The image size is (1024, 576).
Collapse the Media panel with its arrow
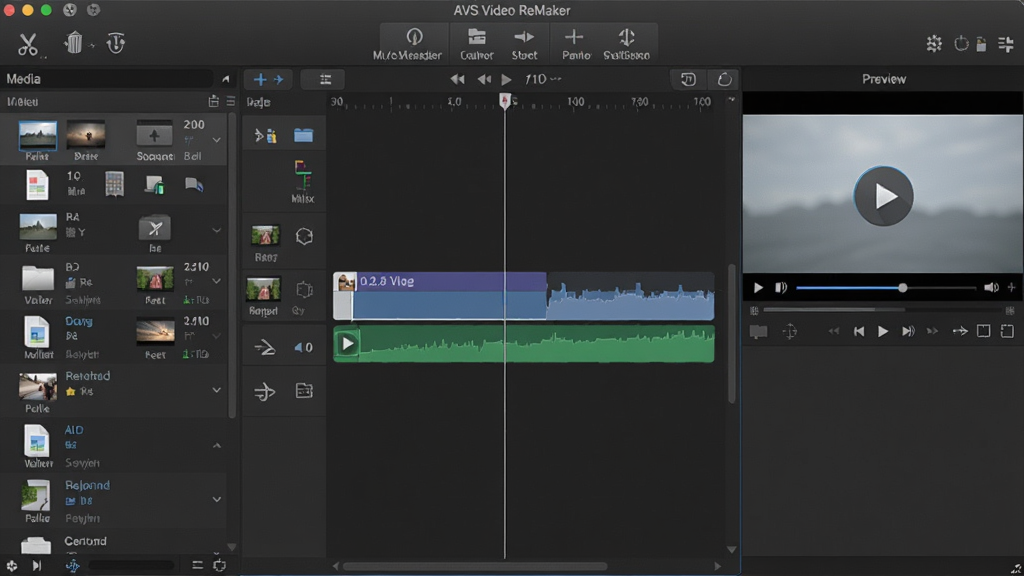pyautogui.click(x=226, y=79)
